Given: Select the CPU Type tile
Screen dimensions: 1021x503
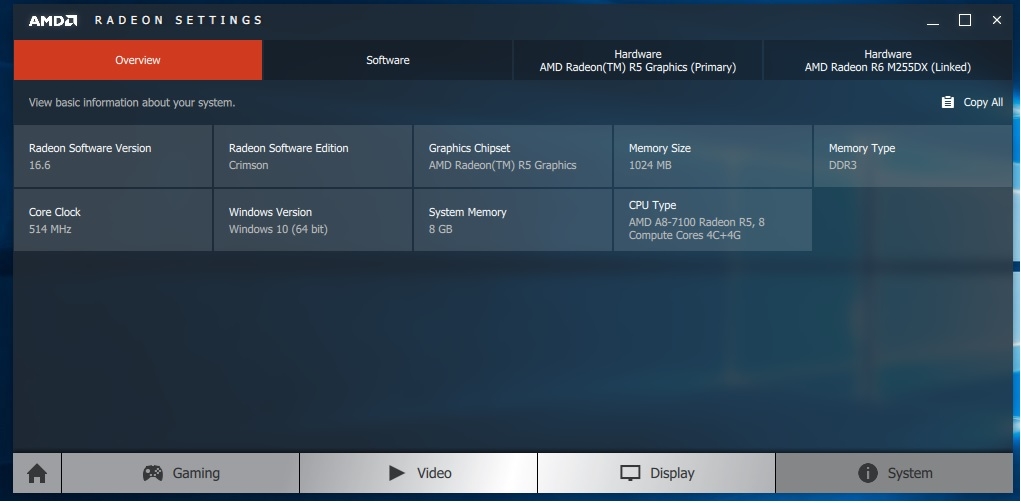Looking at the screenshot, I should (712, 220).
